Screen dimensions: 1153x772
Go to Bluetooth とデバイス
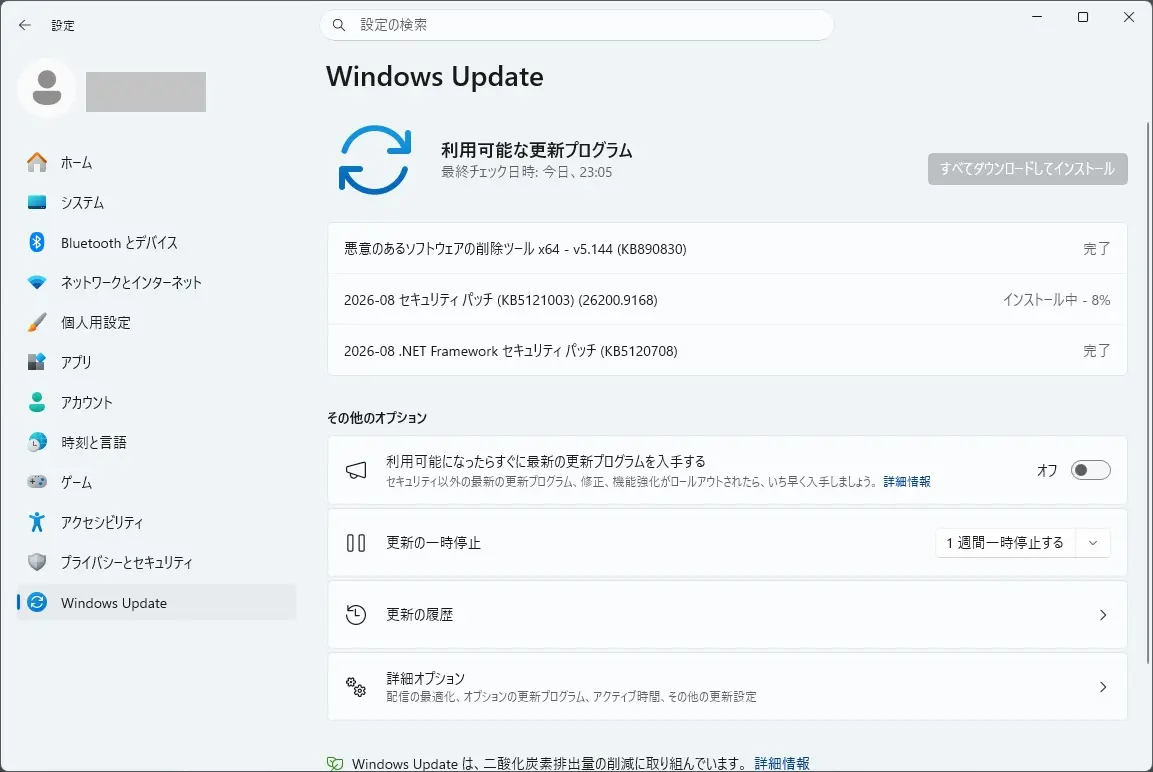[x=157, y=242]
